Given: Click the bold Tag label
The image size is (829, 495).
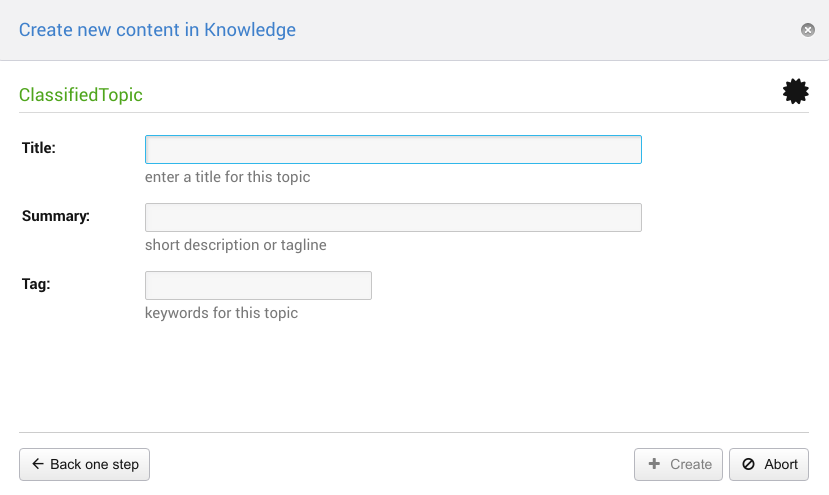Looking at the screenshot, I should pos(36,283).
